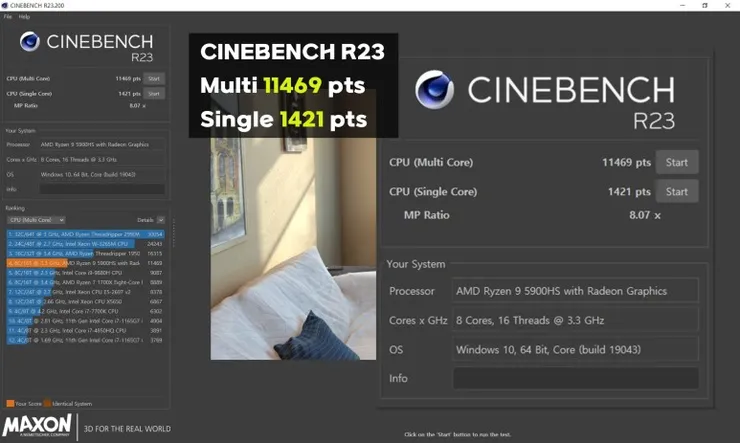Click the sidebar MP Ratio 8.07 x value

137,106
